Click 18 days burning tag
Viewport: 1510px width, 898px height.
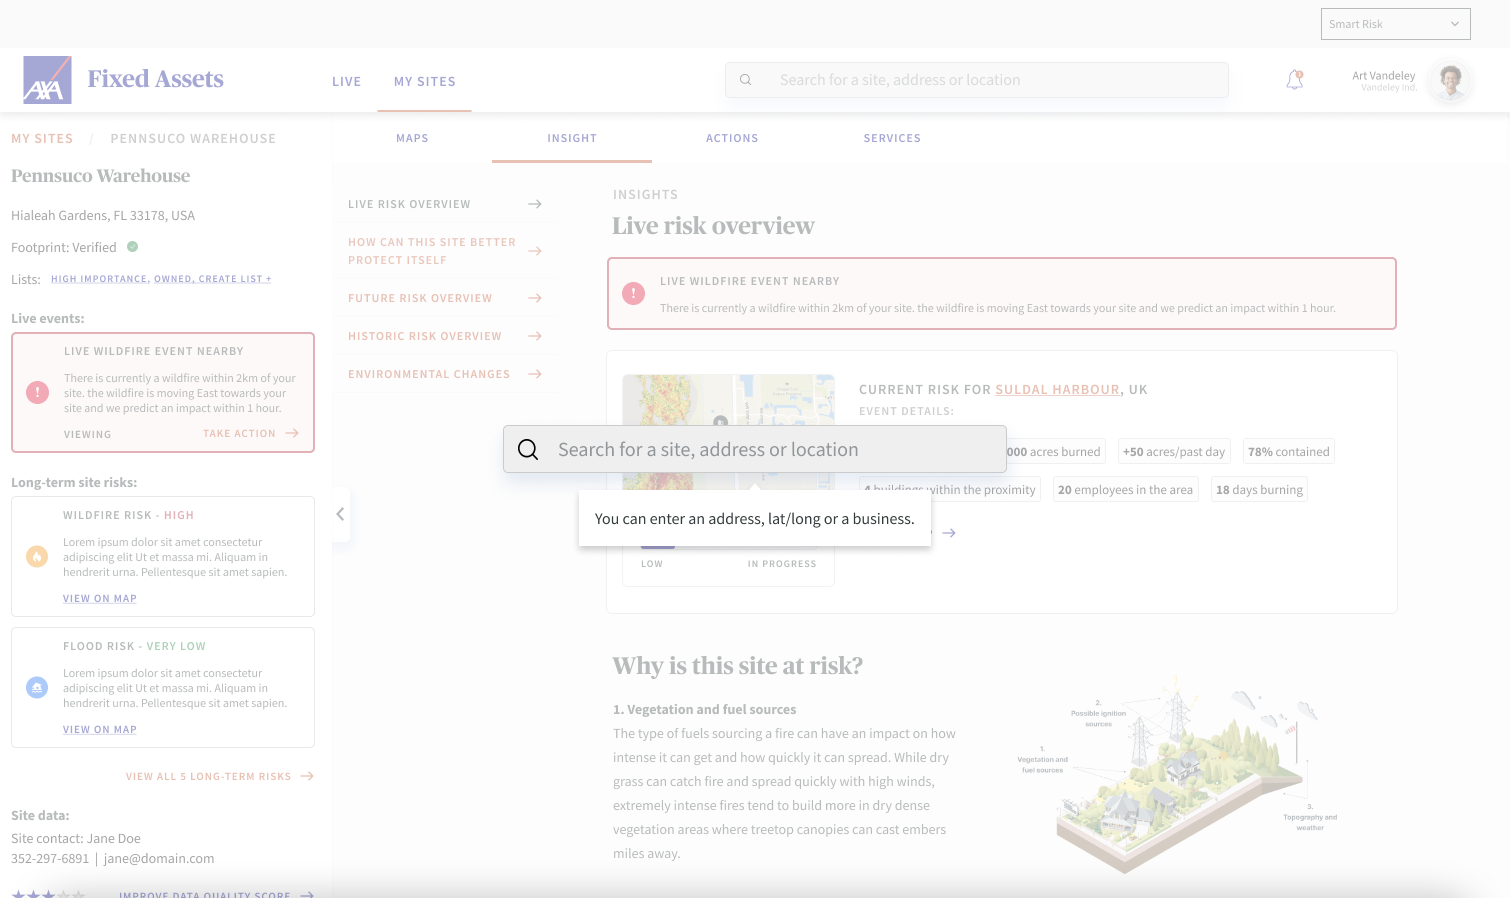[1259, 490]
